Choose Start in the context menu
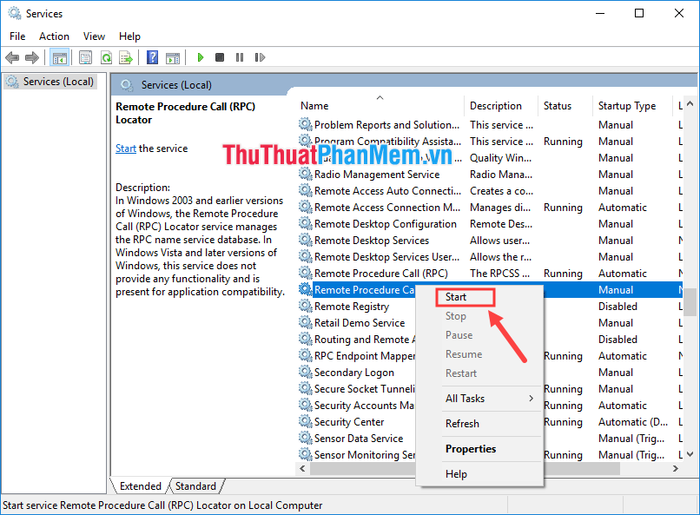The width and height of the screenshot is (700, 515). tap(456, 297)
